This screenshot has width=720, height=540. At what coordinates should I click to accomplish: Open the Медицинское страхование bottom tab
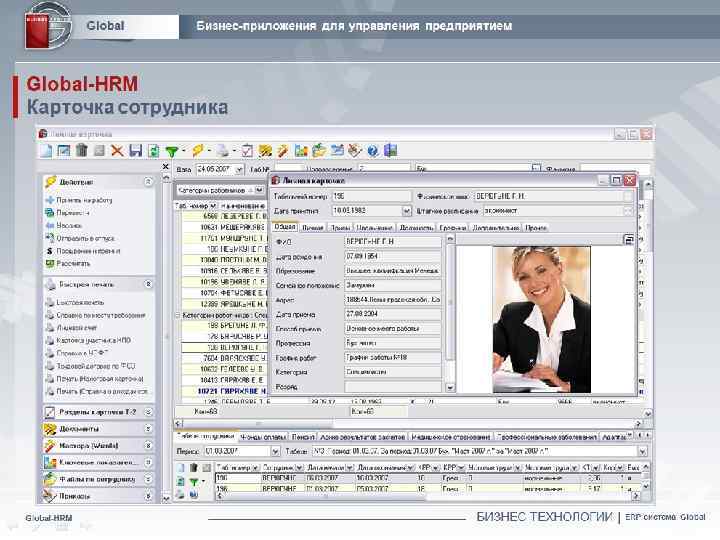click(x=451, y=437)
